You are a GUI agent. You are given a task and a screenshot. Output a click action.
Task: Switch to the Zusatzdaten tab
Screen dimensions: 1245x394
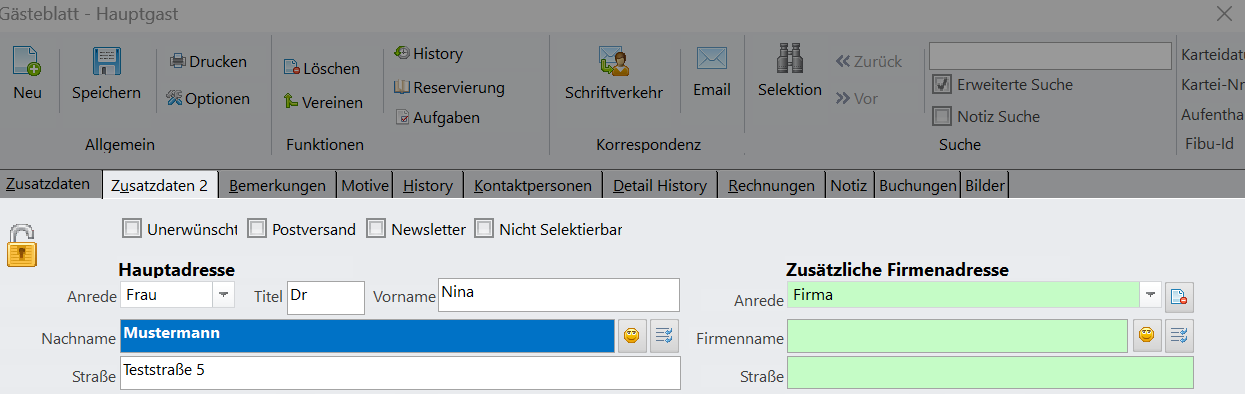(x=48, y=185)
